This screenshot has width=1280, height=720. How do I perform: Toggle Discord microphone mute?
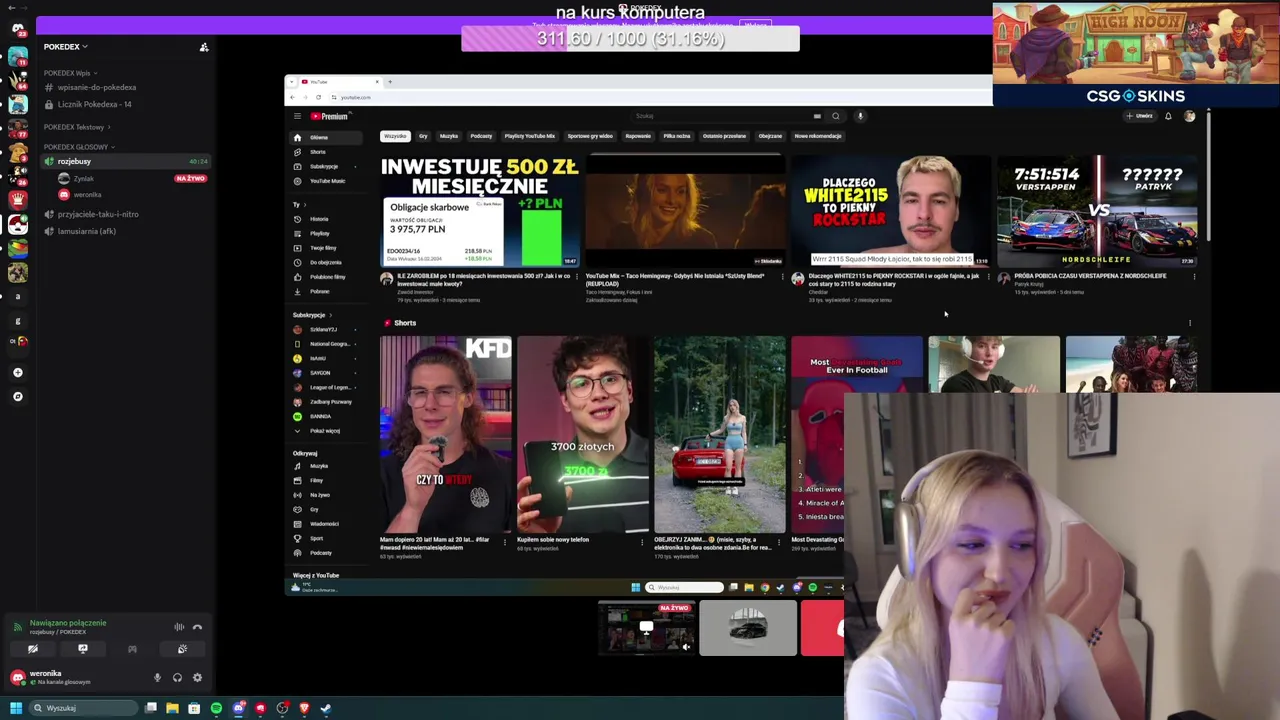(157, 677)
